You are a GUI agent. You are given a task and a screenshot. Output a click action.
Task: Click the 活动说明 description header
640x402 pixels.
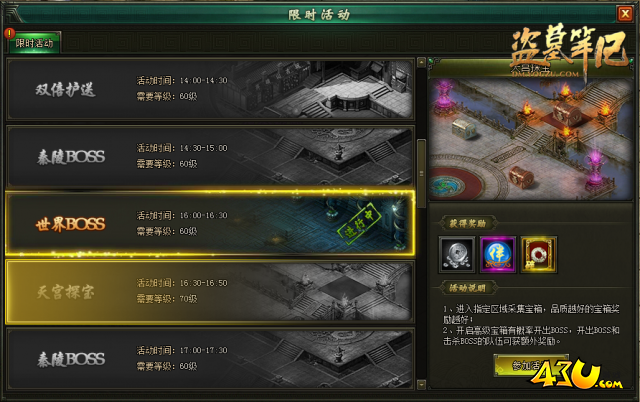[x=467, y=288]
